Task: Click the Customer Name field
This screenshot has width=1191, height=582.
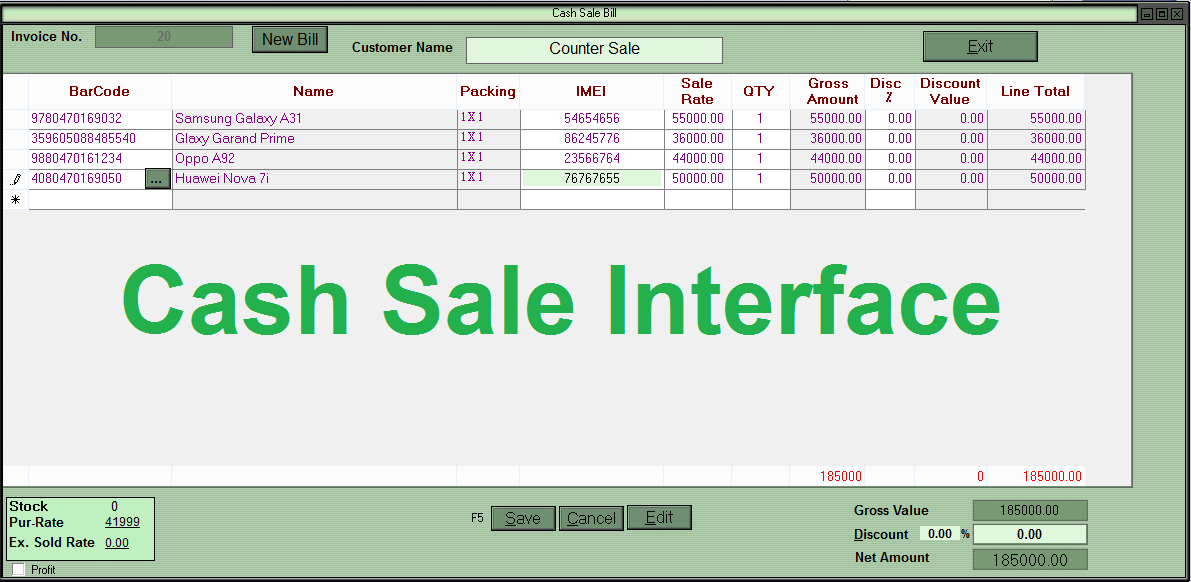Action: coord(594,49)
